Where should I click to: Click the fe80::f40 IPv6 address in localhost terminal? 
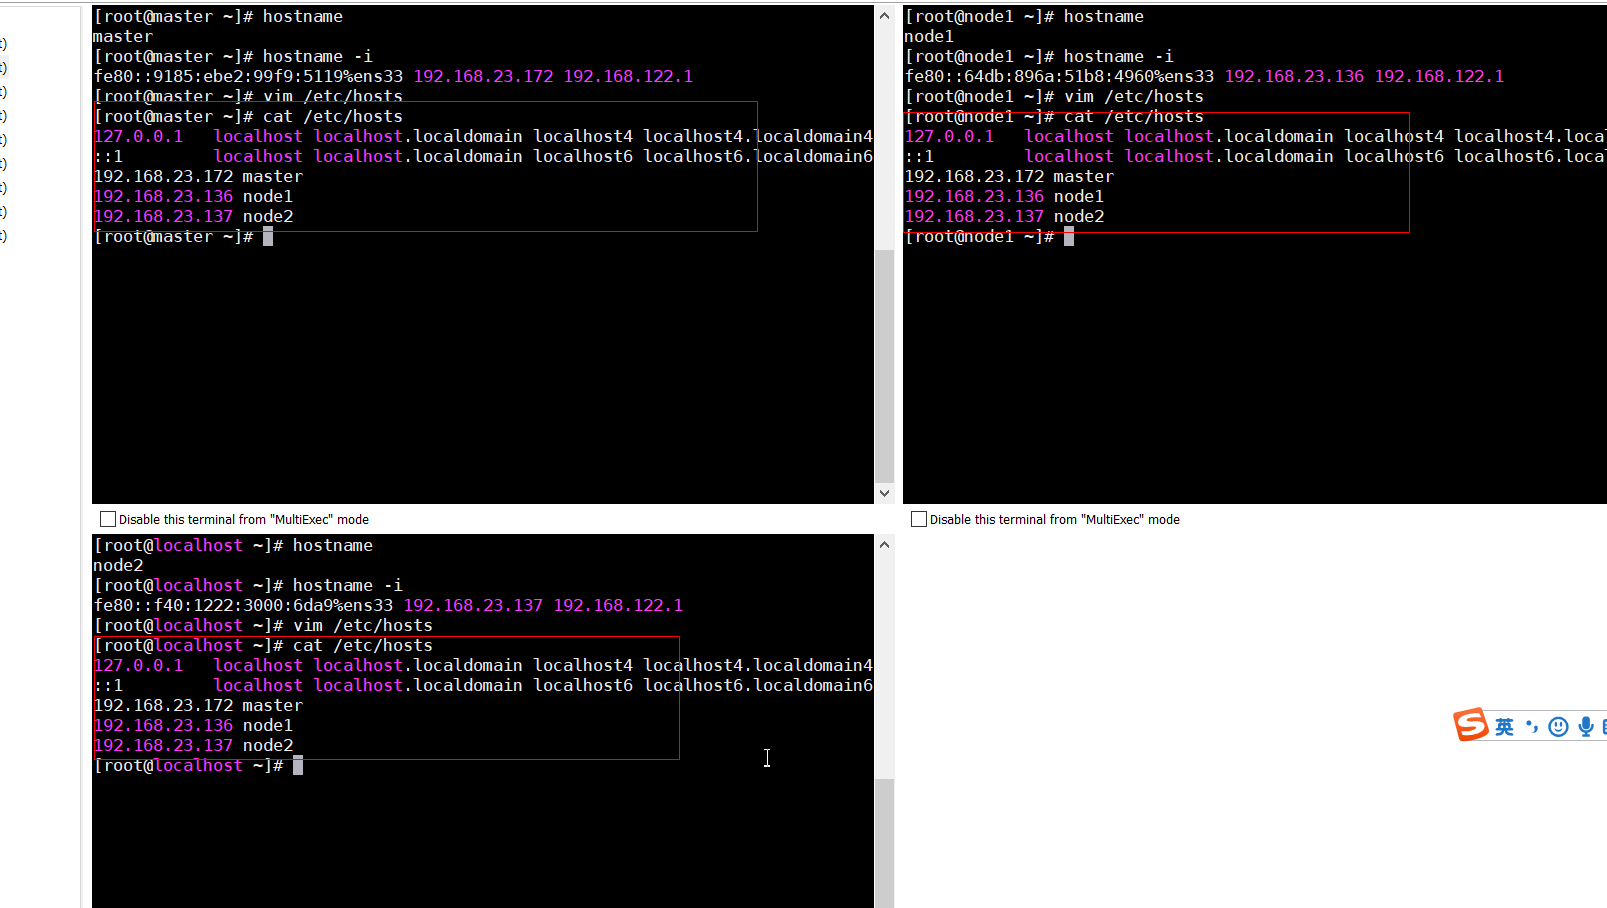coord(243,606)
